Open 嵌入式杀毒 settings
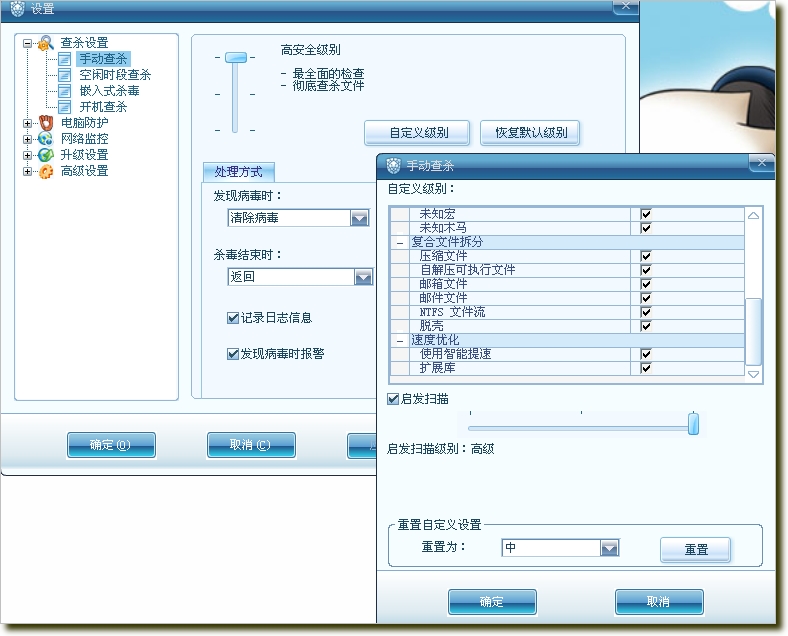 click(109, 91)
